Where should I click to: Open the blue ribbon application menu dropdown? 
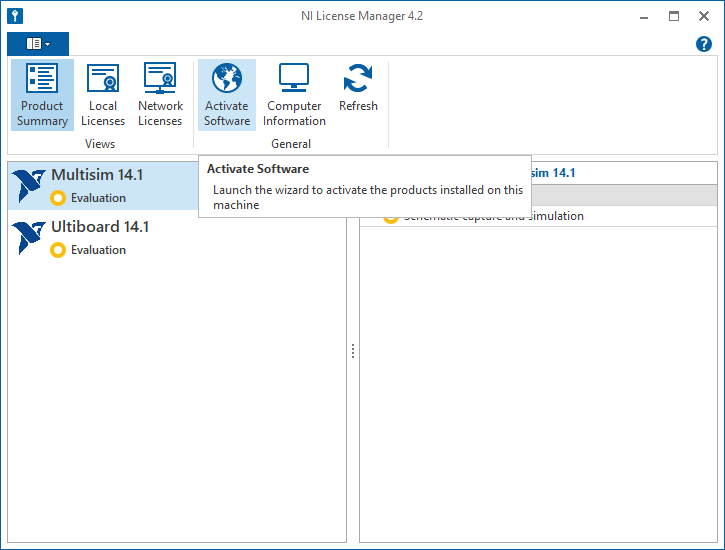click(x=38, y=44)
